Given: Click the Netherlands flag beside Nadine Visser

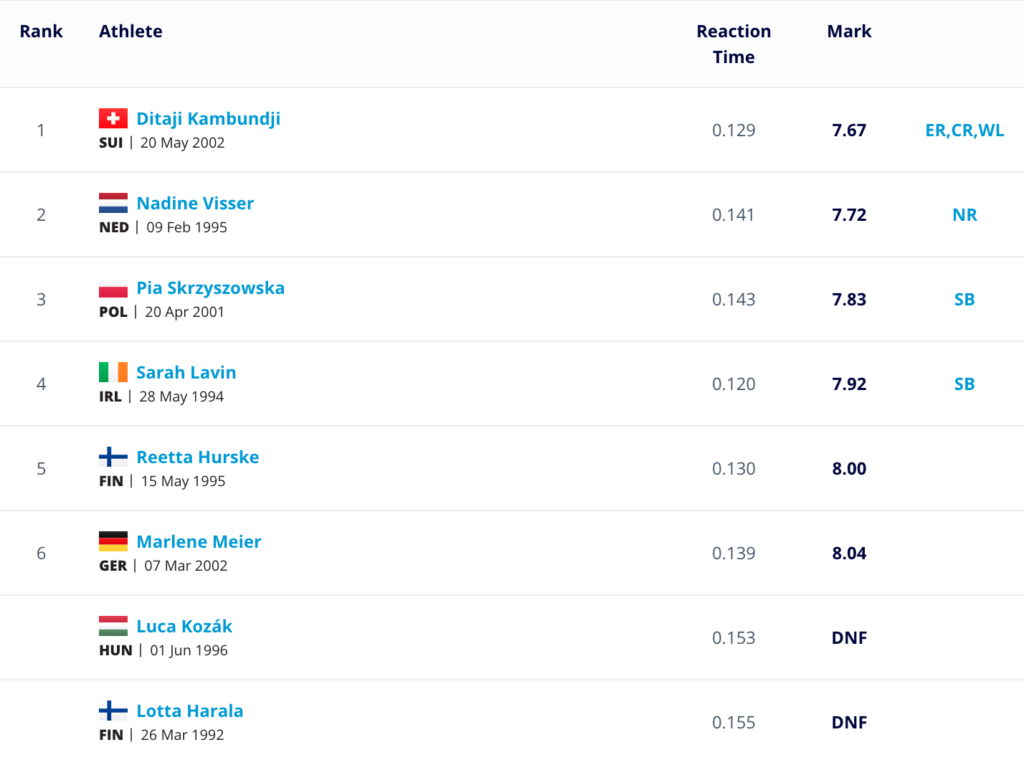Looking at the screenshot, I should 113,203.
